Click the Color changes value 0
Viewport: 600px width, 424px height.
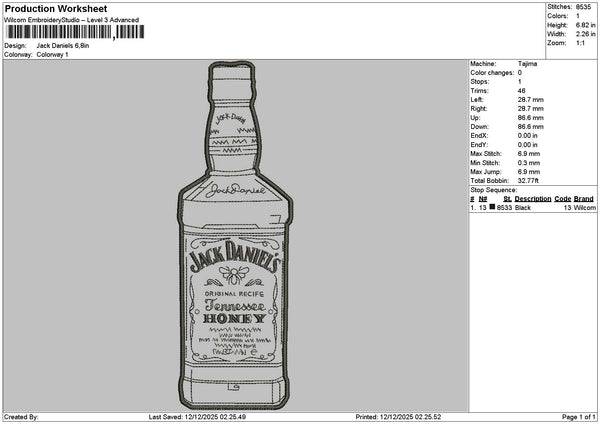pos(520,73)
